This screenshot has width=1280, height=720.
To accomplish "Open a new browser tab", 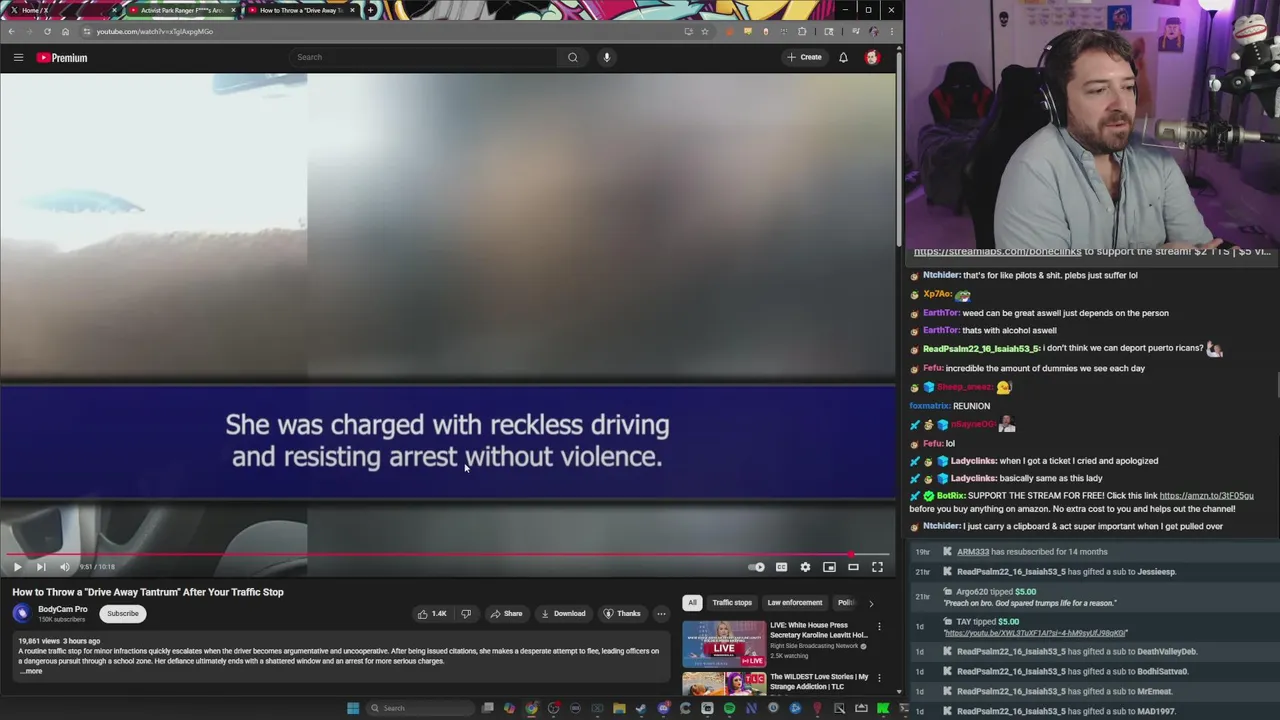I will pos(371,10).
